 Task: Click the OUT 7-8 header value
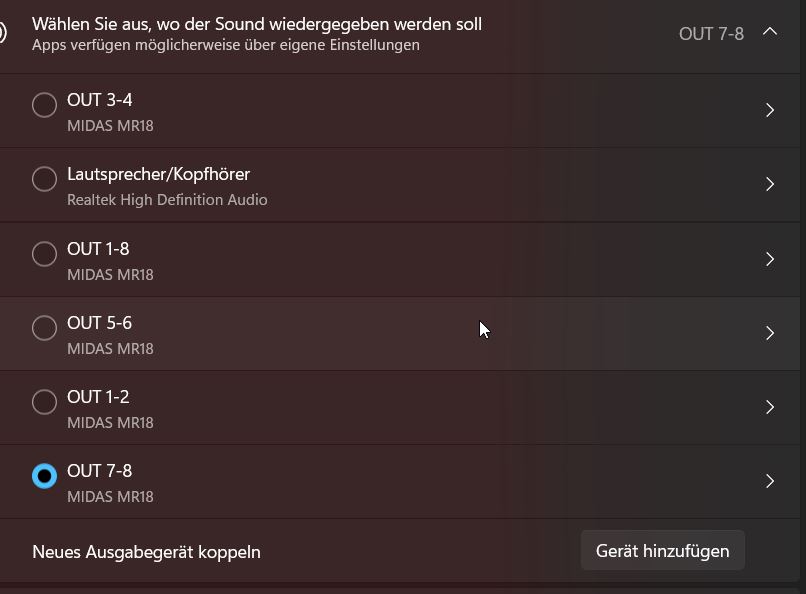[x=711, y=34]
